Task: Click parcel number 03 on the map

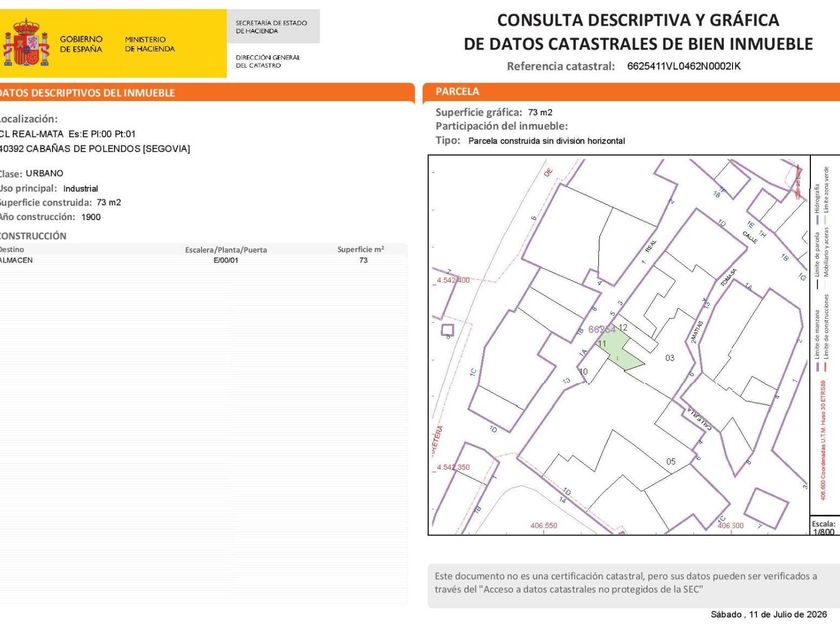Action: point(670,358)
